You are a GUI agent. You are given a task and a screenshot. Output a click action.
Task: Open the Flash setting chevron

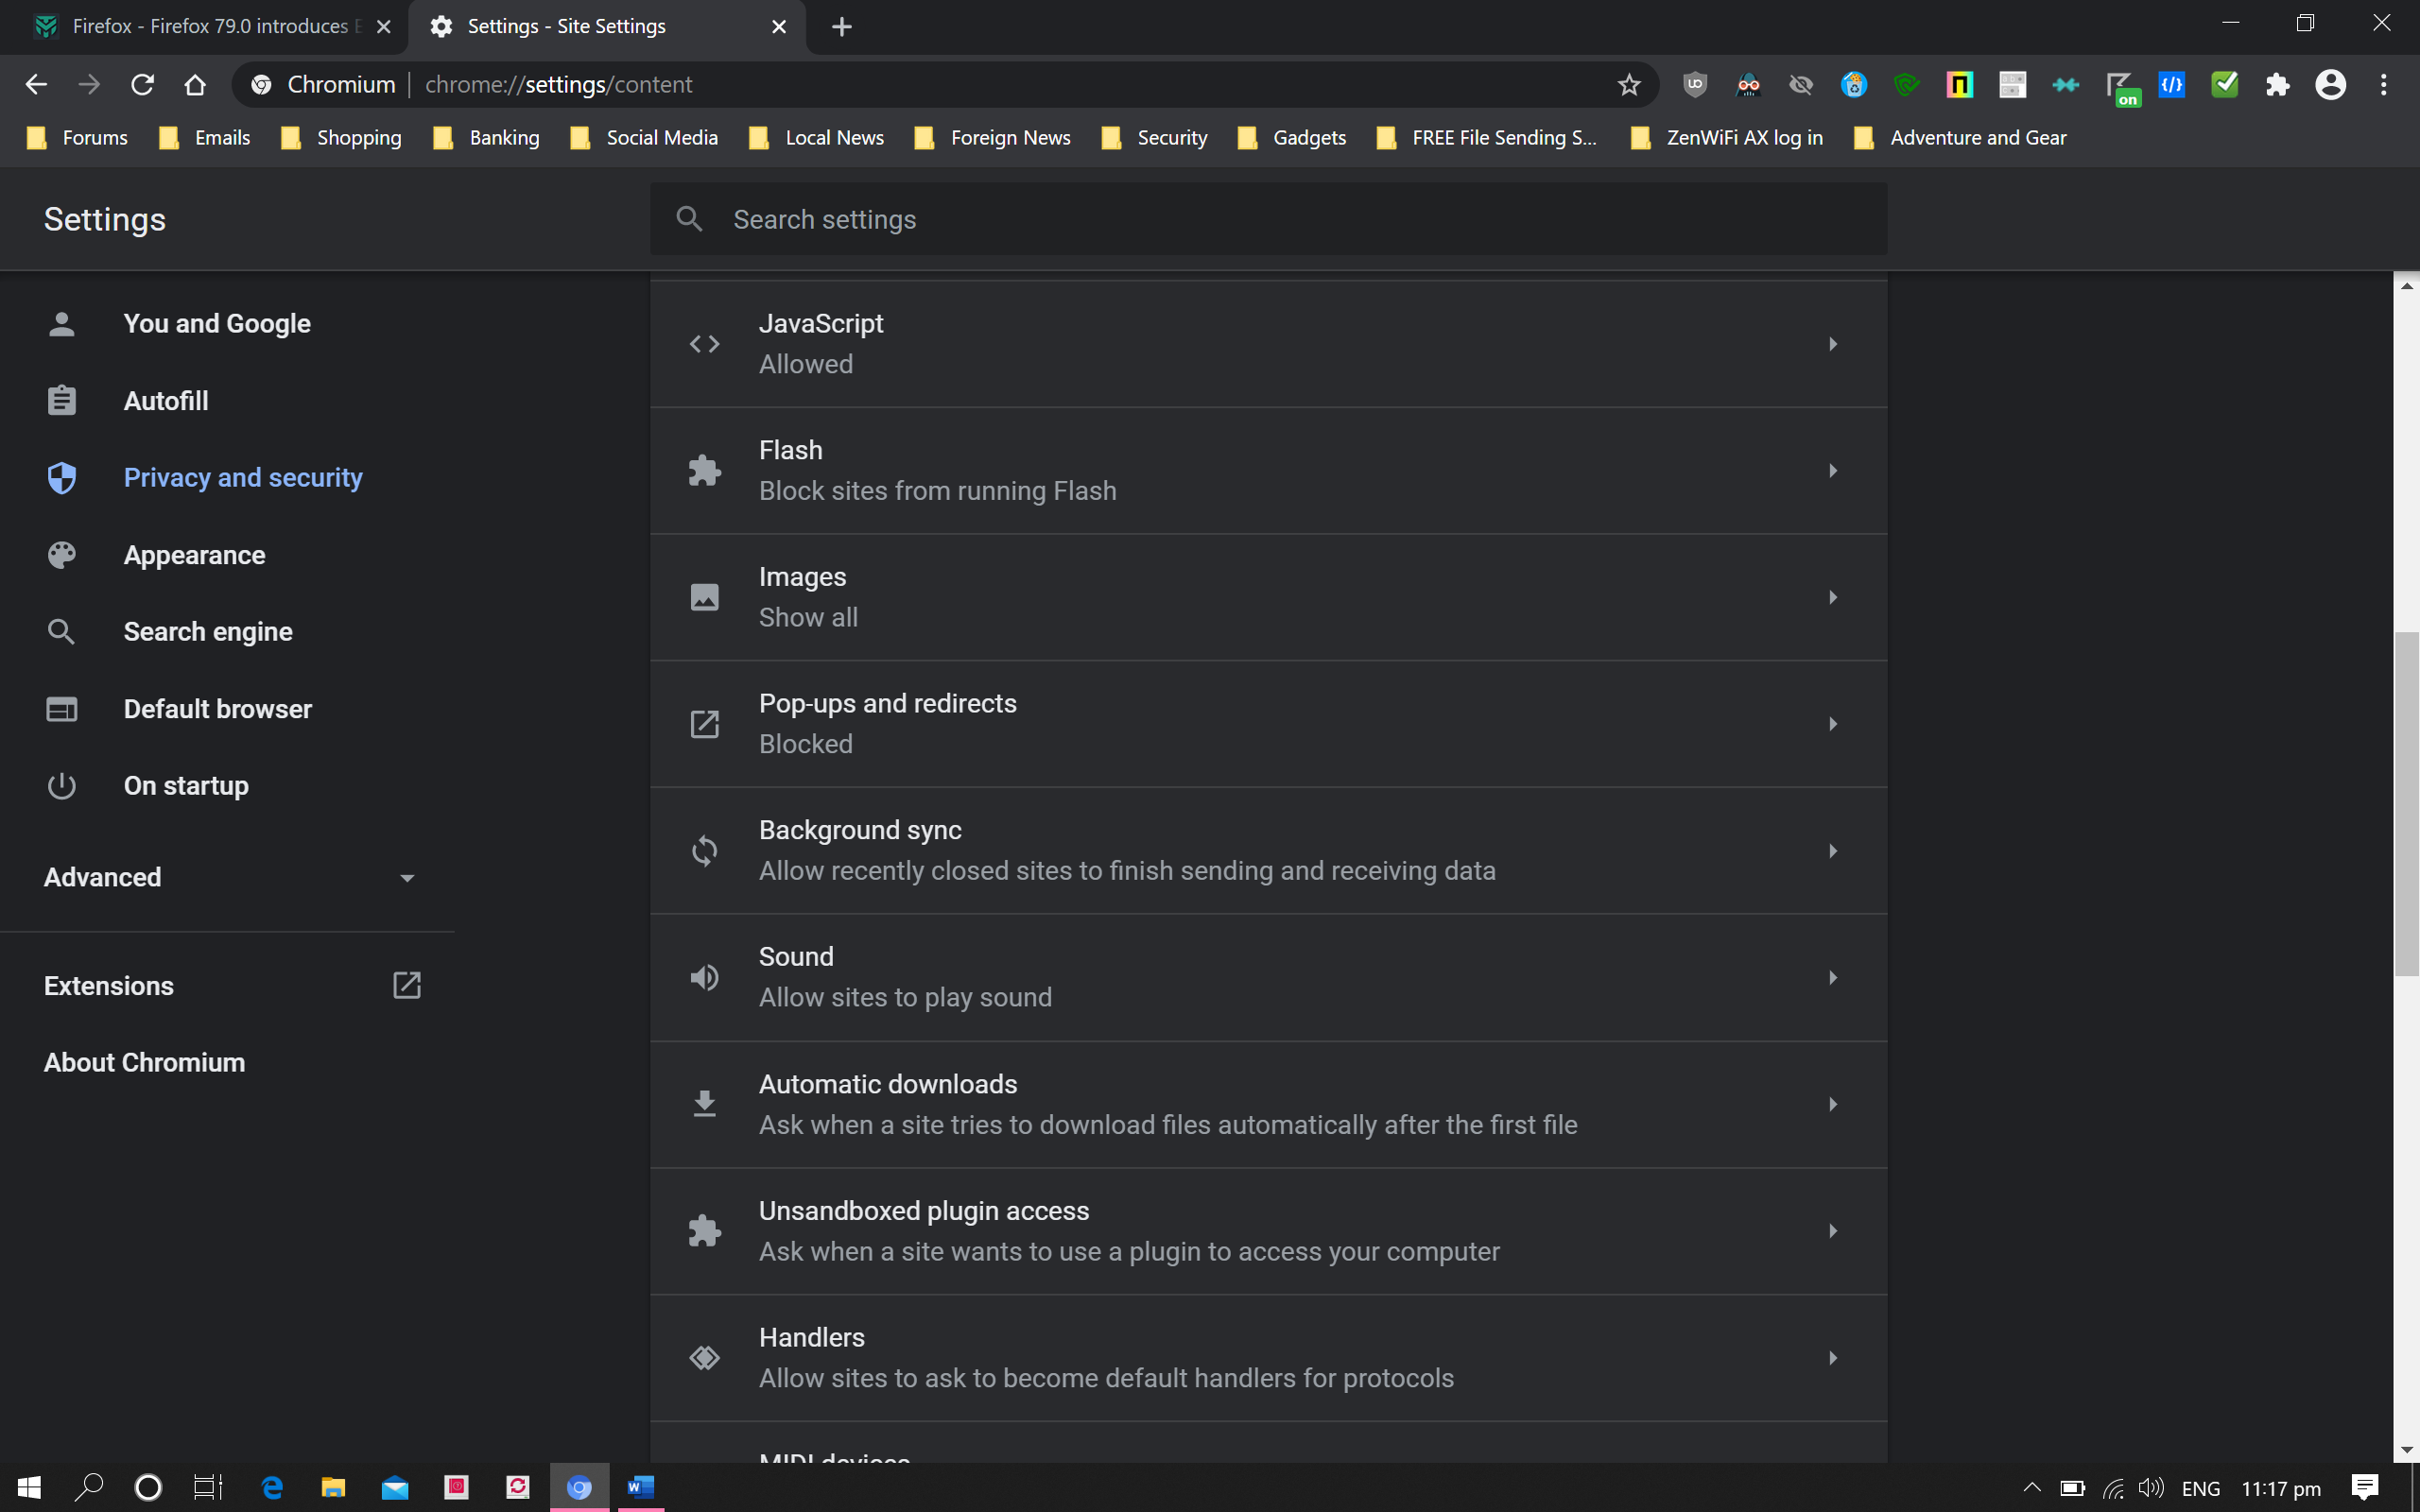[x=1832, y=471]
